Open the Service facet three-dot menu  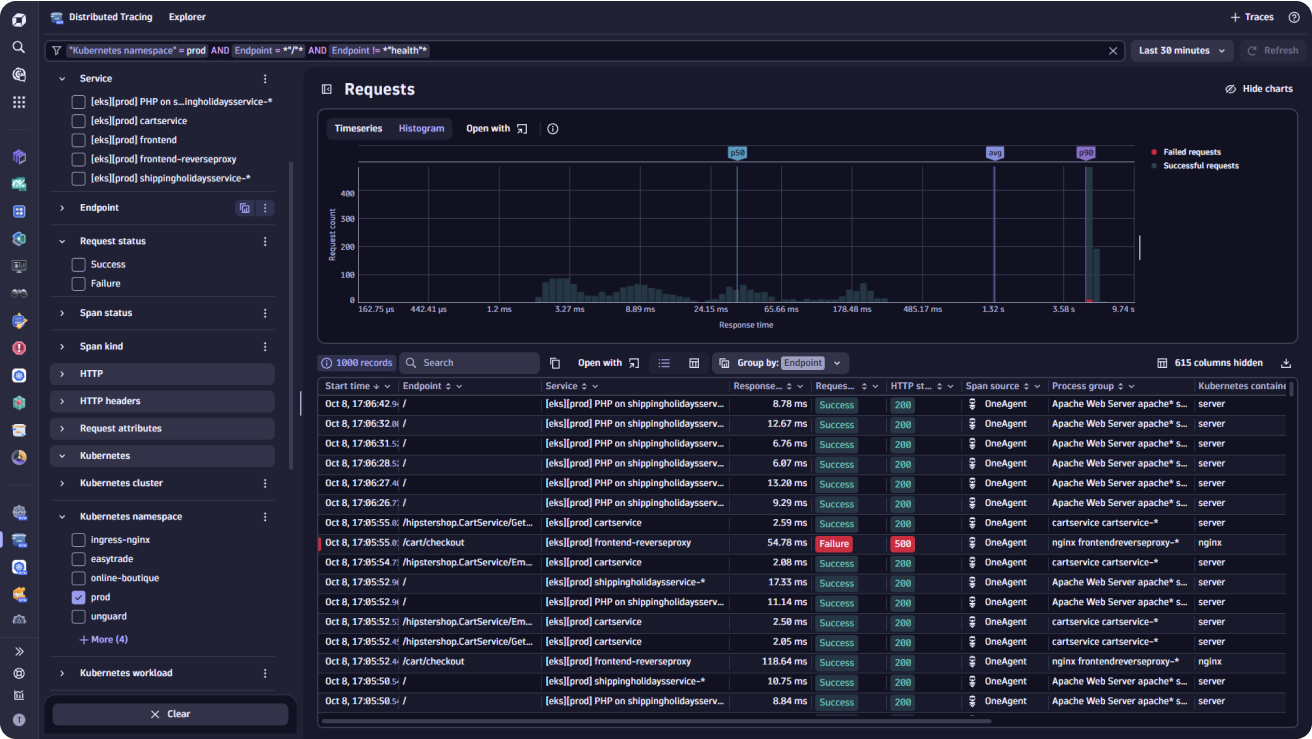265,78
